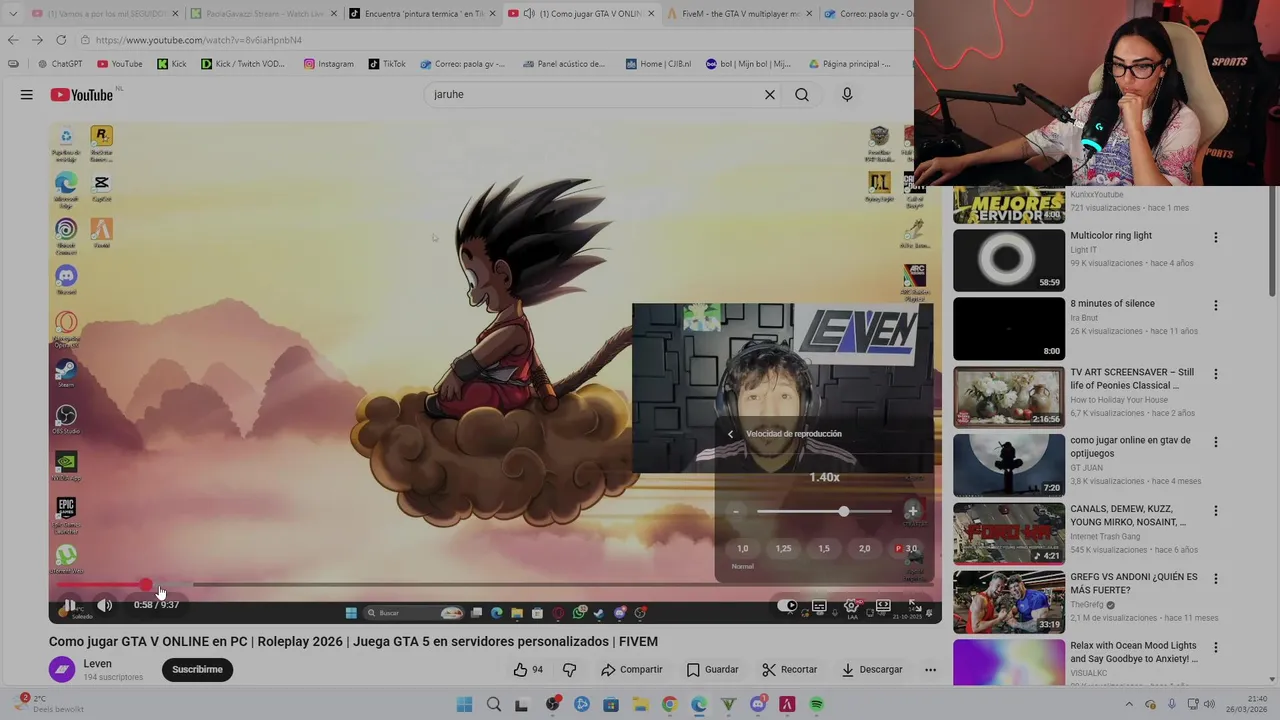
Task: Switch to theater mode in the player
Action: (x=883, y=606)
